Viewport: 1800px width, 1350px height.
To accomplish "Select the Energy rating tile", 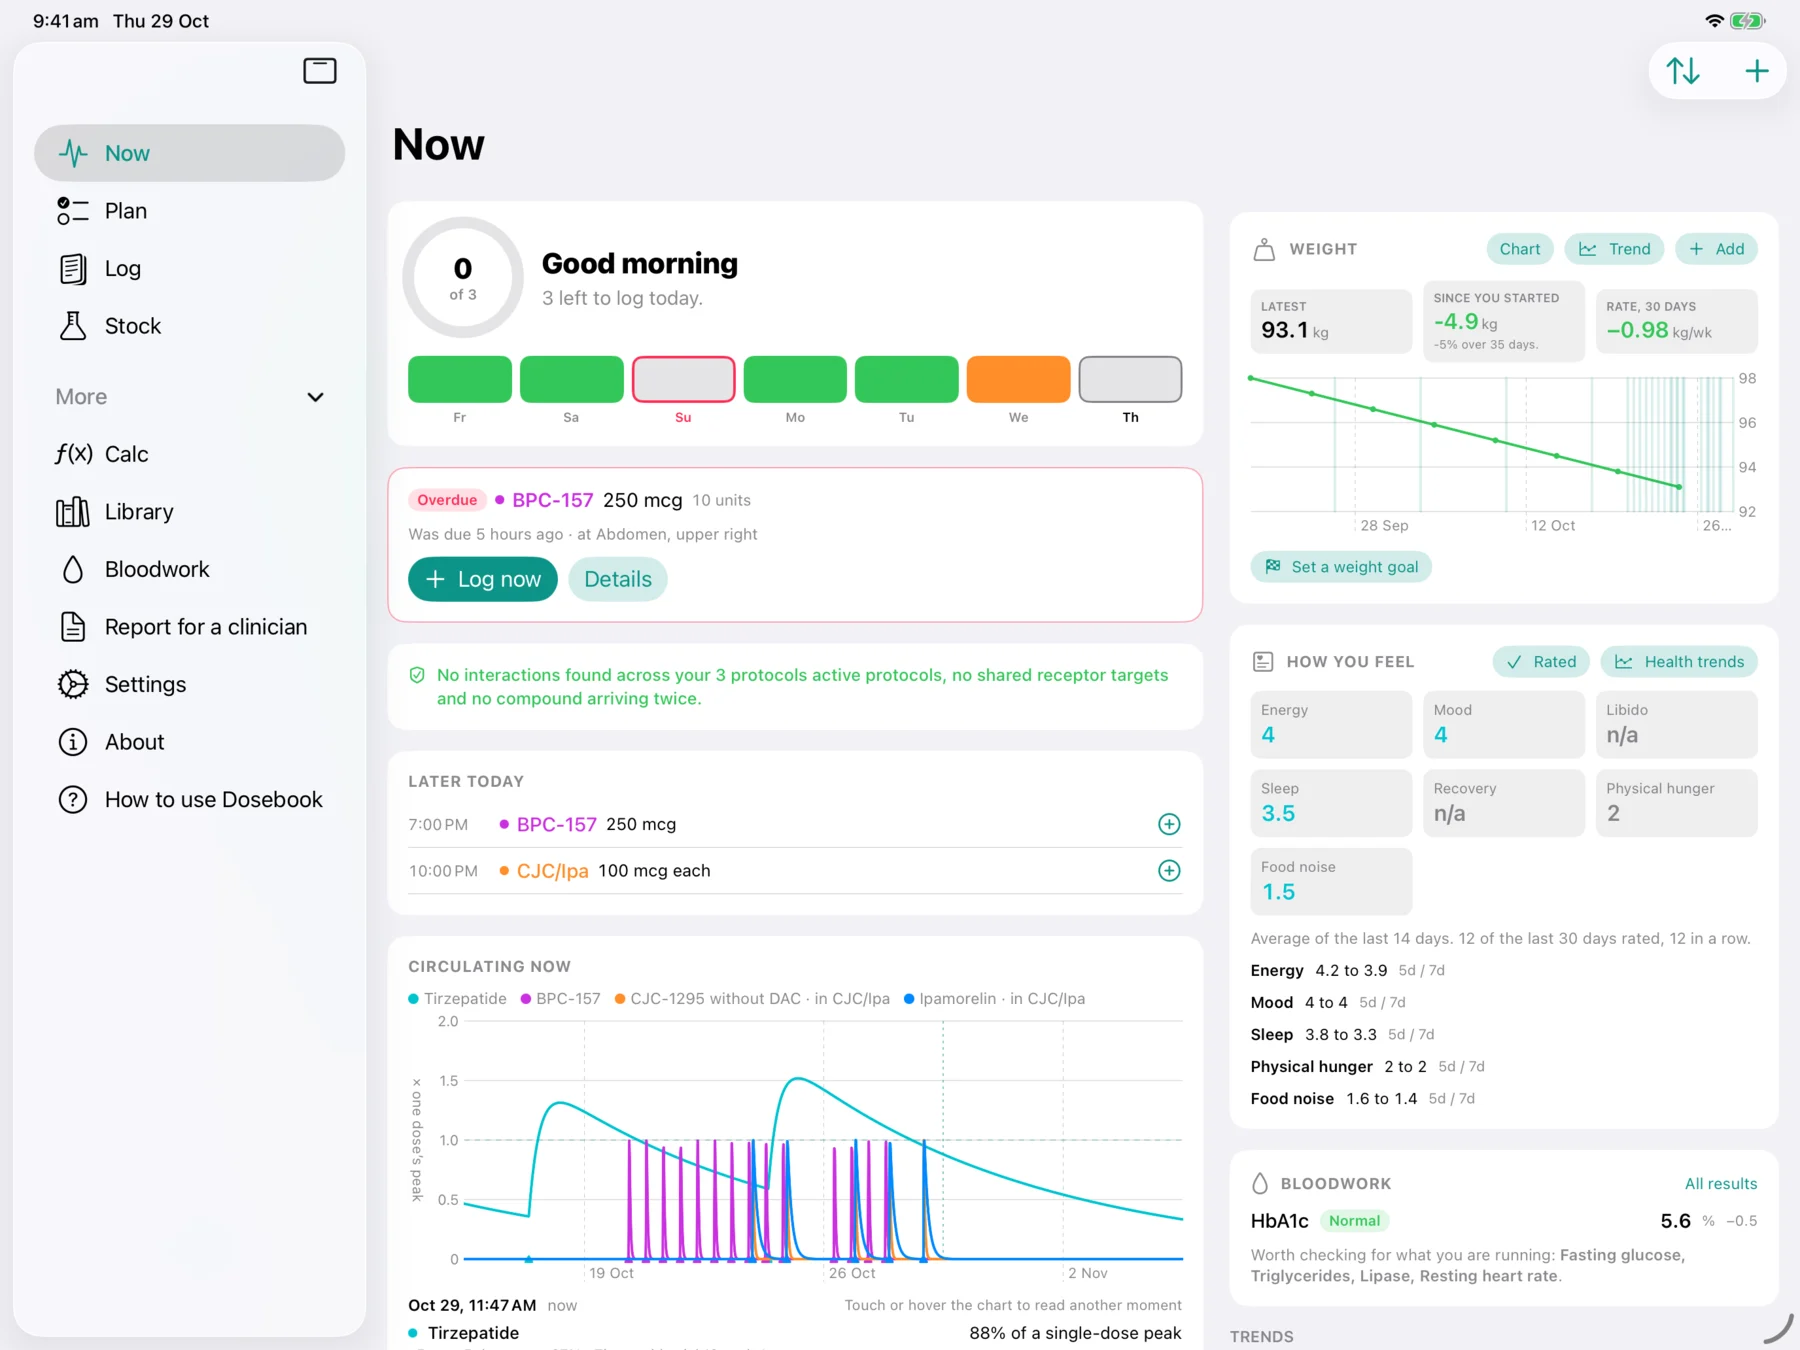I will click(1331, 724).
